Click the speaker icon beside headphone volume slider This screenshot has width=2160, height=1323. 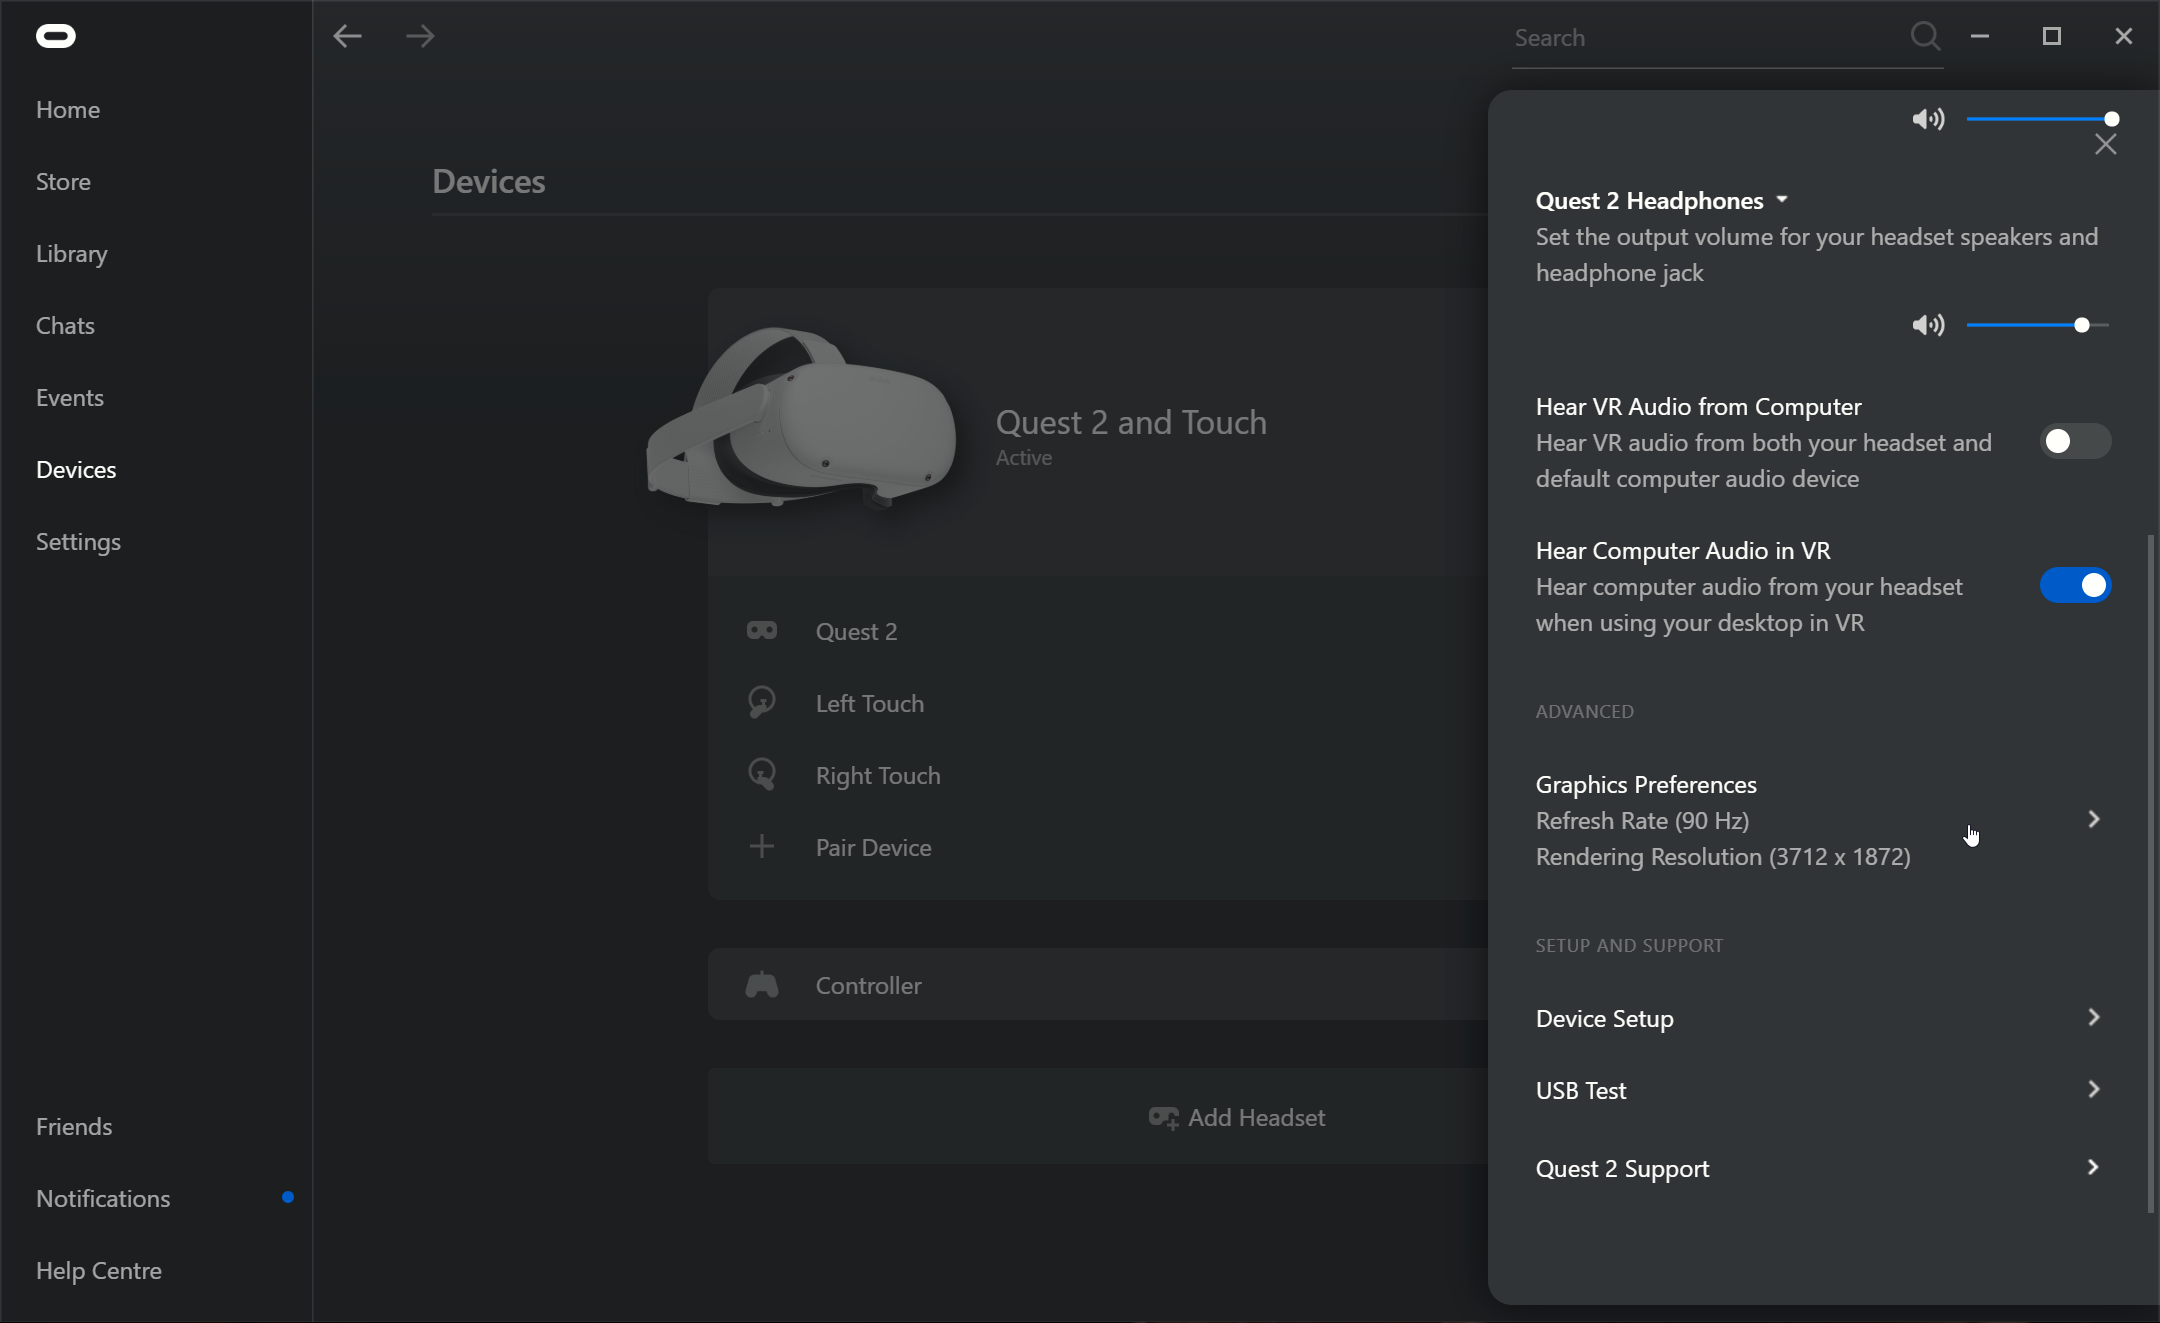1928,324
